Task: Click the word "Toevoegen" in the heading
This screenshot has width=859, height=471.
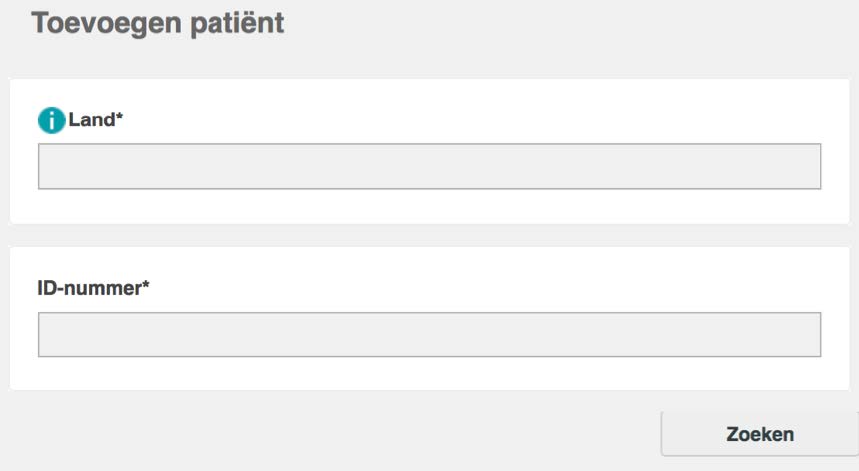Action: (106, 24)
